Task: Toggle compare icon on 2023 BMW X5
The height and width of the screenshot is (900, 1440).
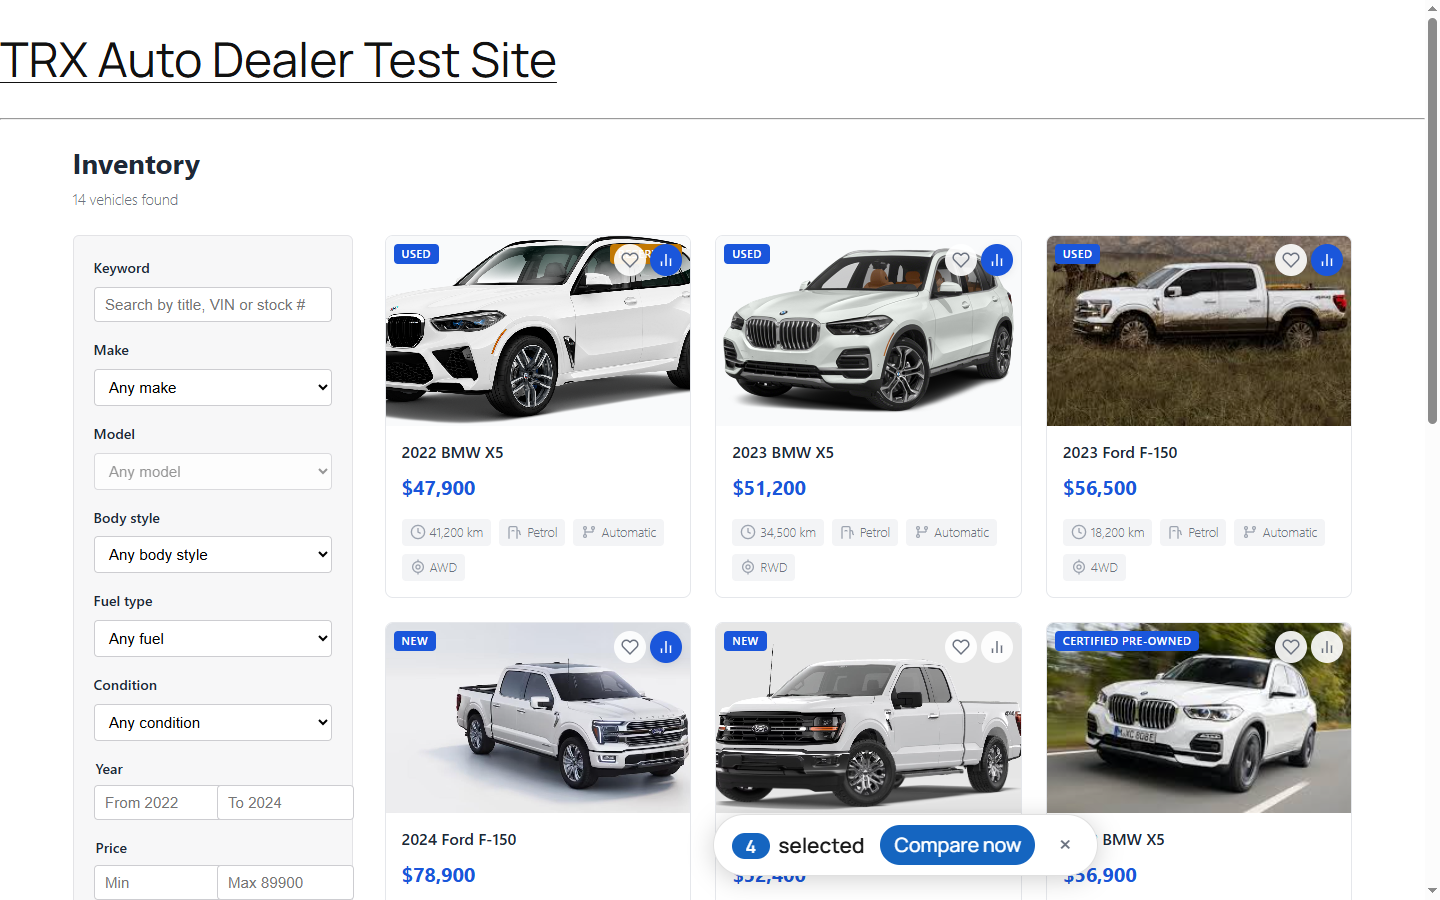Action: pos(997,260)
